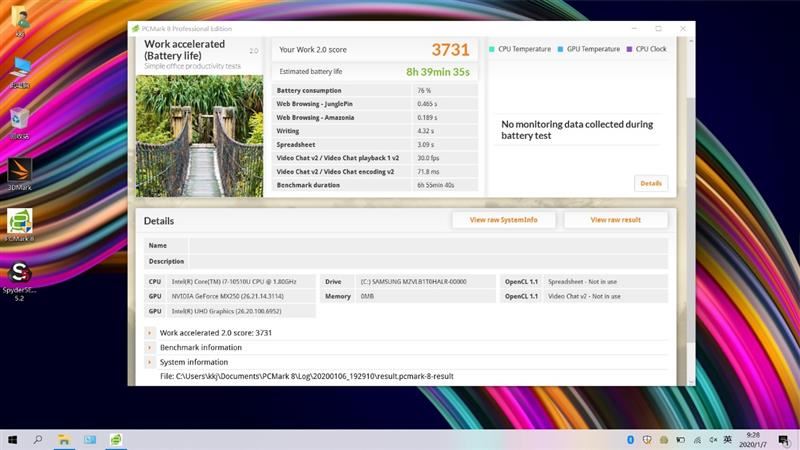Click the Description input field
800x450 pixels.
coord(428,261)
